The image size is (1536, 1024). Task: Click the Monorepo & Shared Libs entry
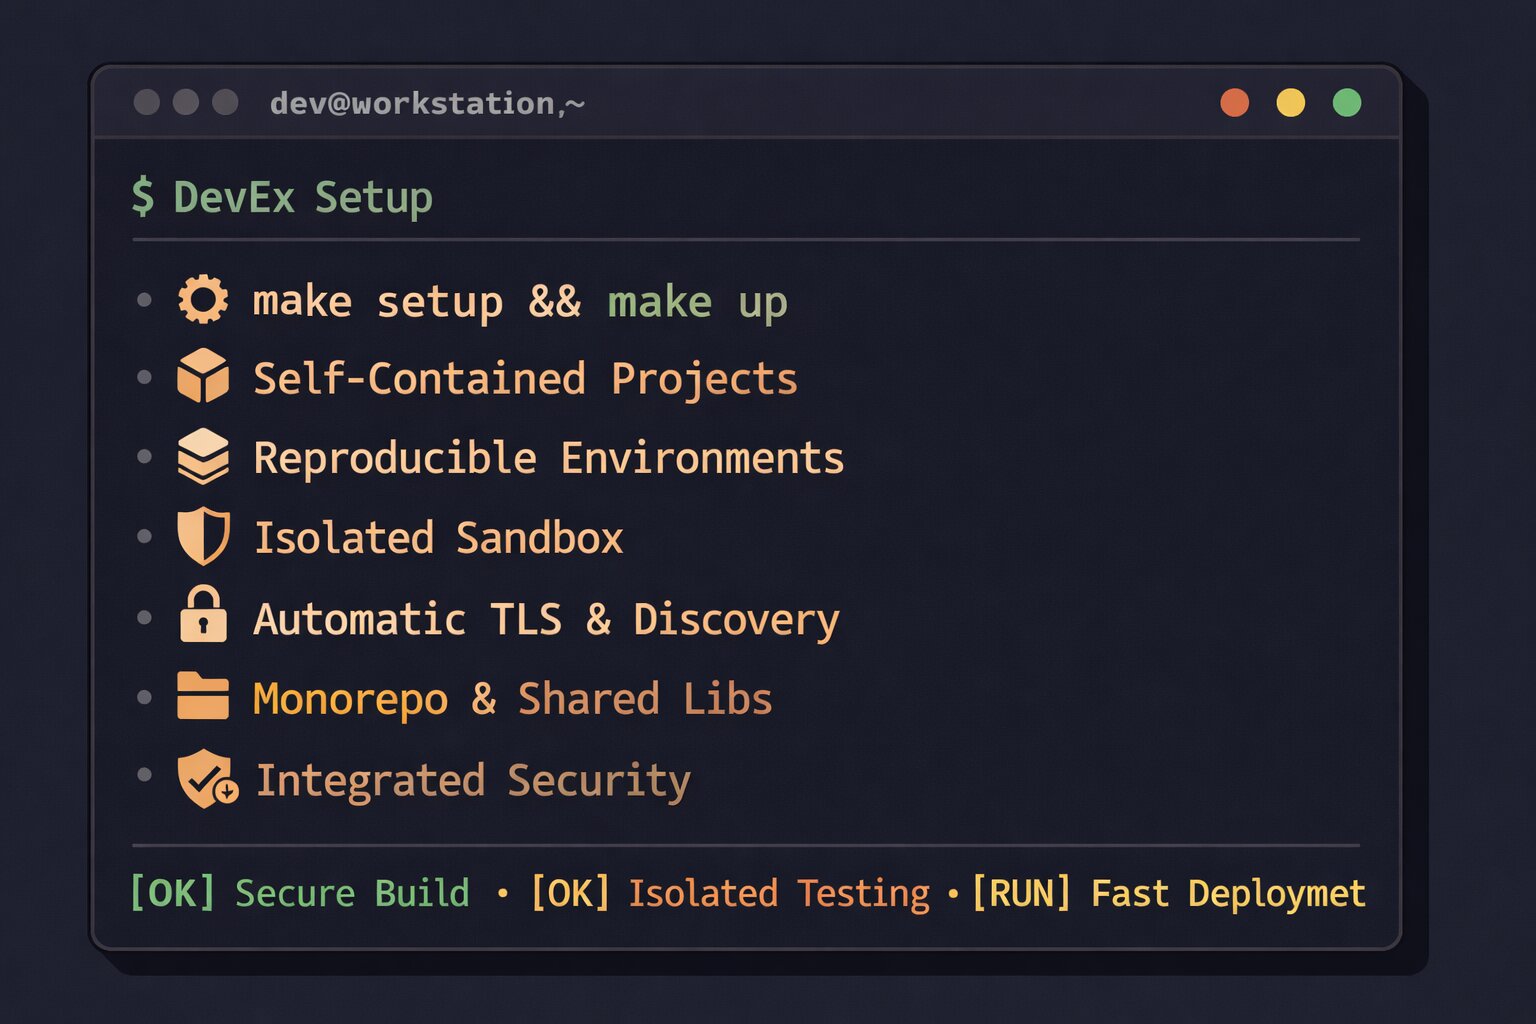pos(512,698)
